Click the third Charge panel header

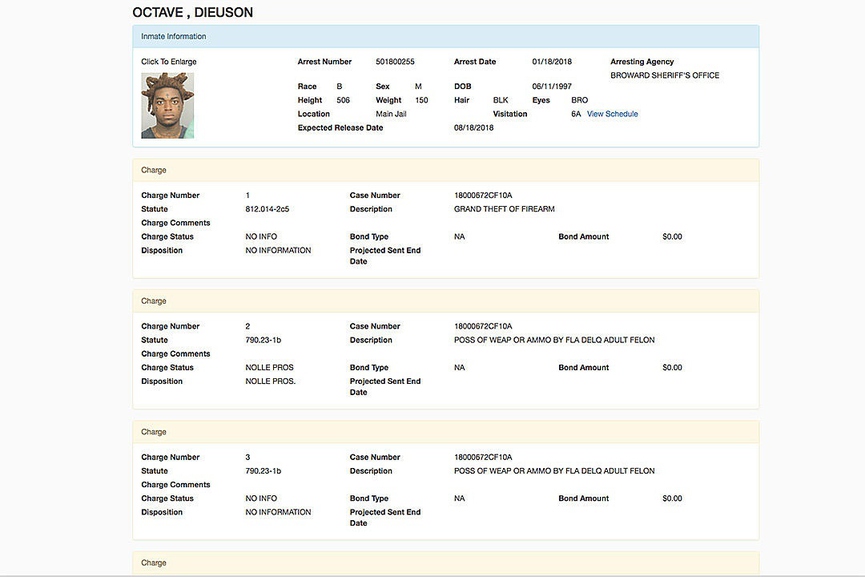point(446,432)
